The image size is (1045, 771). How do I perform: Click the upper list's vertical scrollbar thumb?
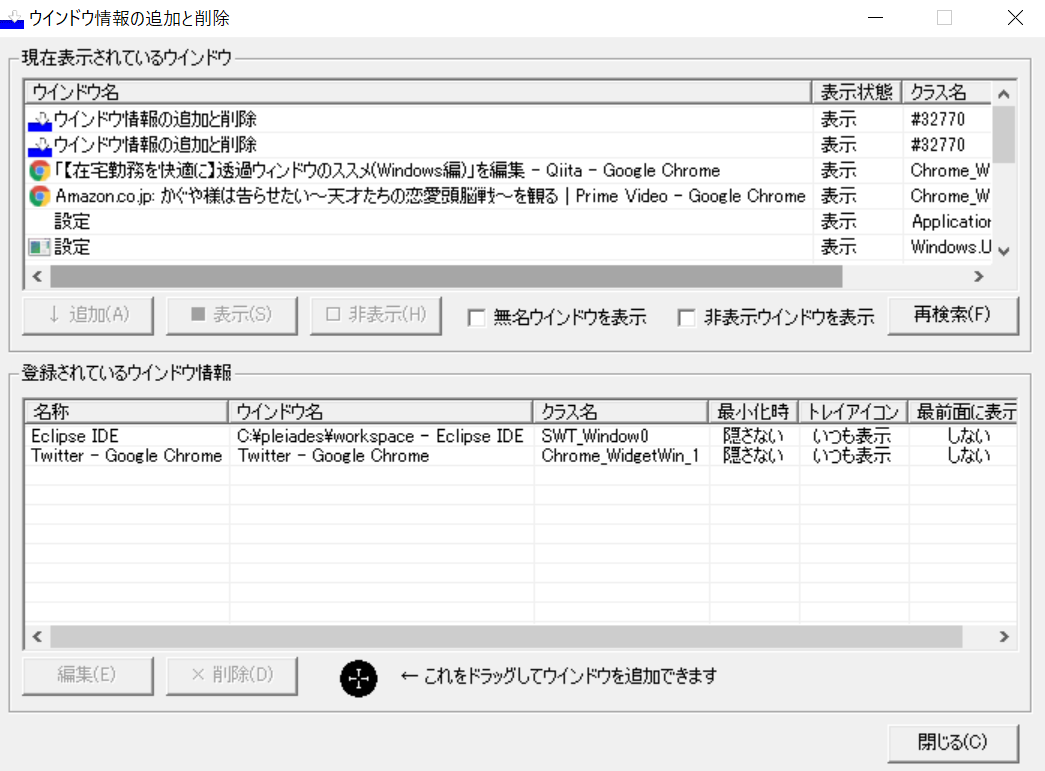tap(1004, 135)
